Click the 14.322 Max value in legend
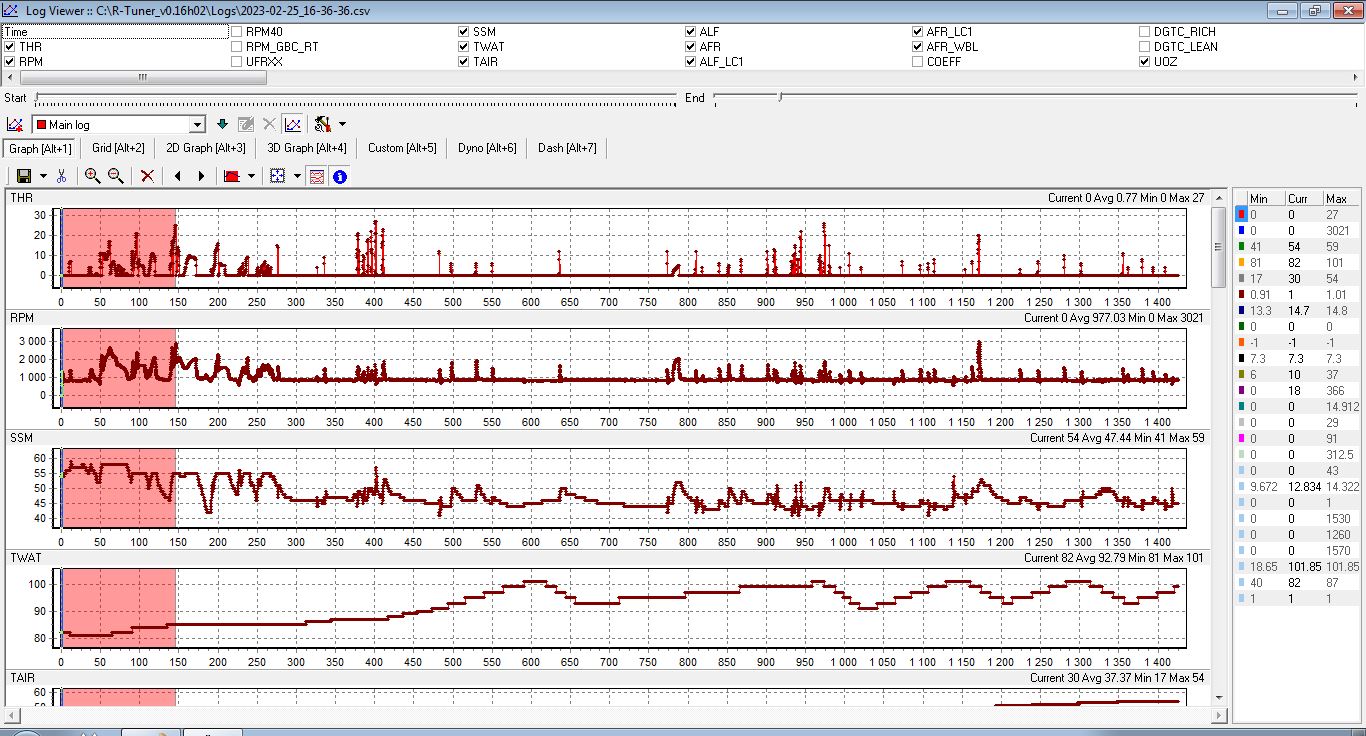The width and height of the screenshot is (1366, 736). pyautogui.click(x=1342, y=486)
